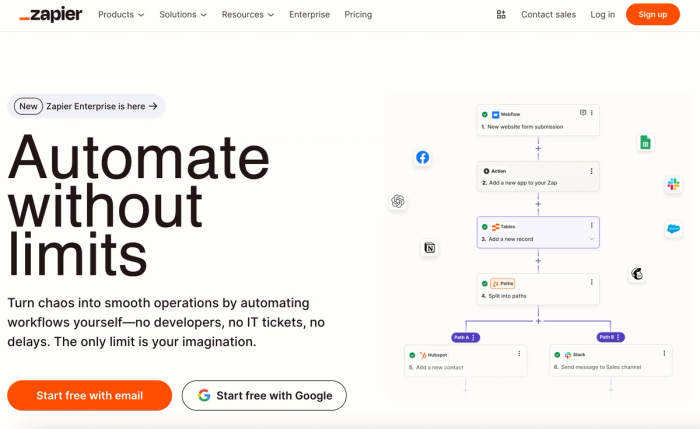
Task: Click the New badge pill
Action: coord(28,106)
